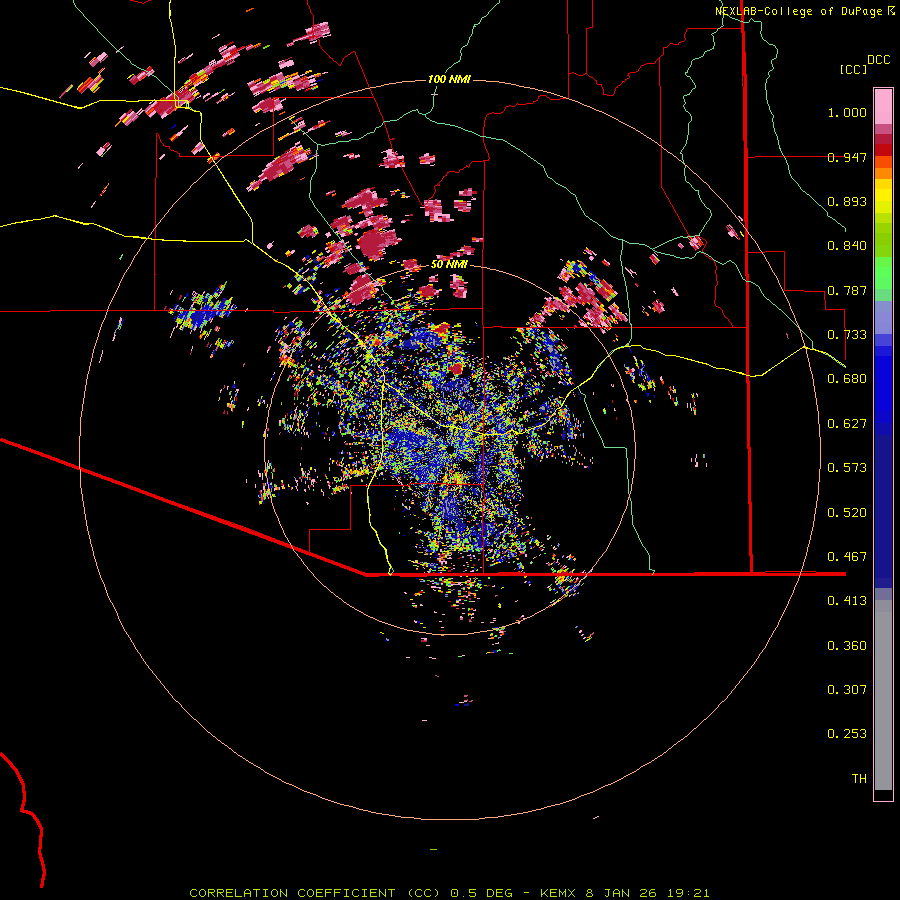Click the 0.893 color scale value
Screen dimensions: 900x900
(x=847, y=201)
